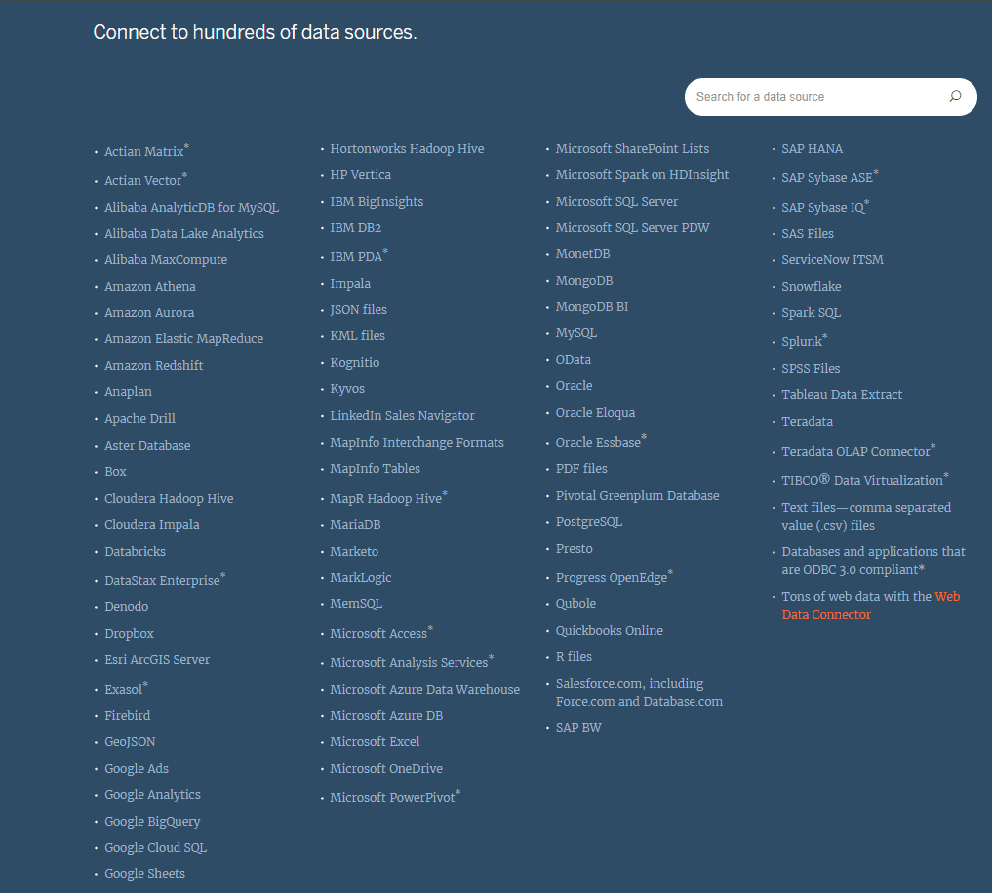Click 'Actian Matrix' list entry

pyautogui.click(x=144, y=151)
